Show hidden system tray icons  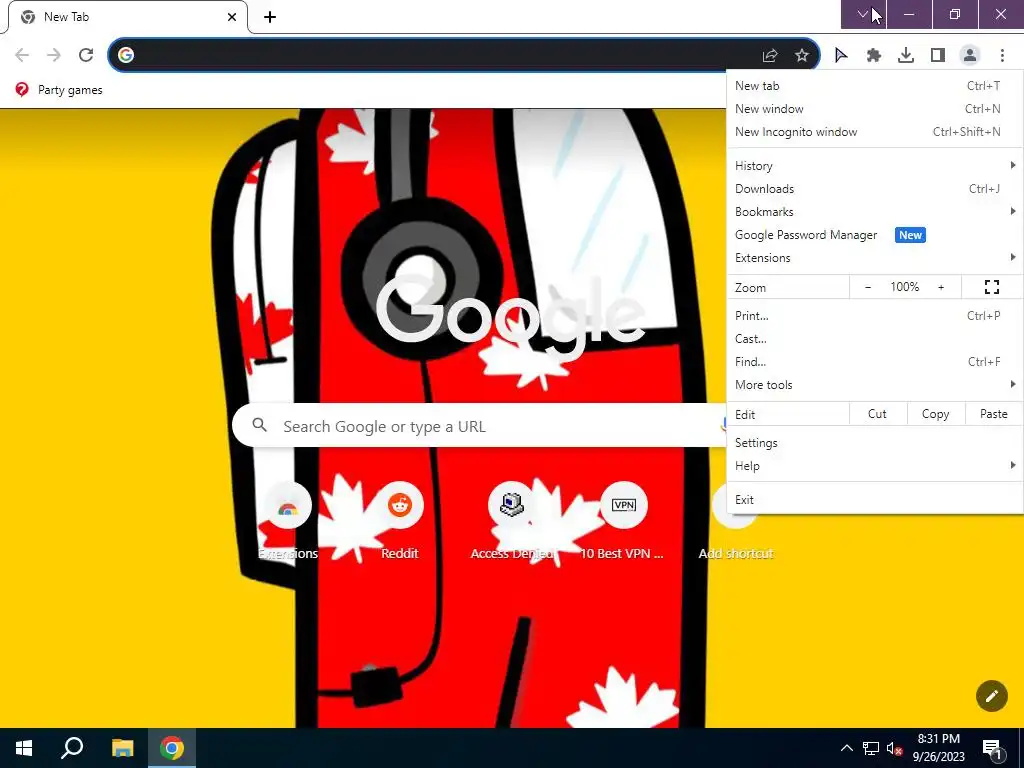coord(846,748)
